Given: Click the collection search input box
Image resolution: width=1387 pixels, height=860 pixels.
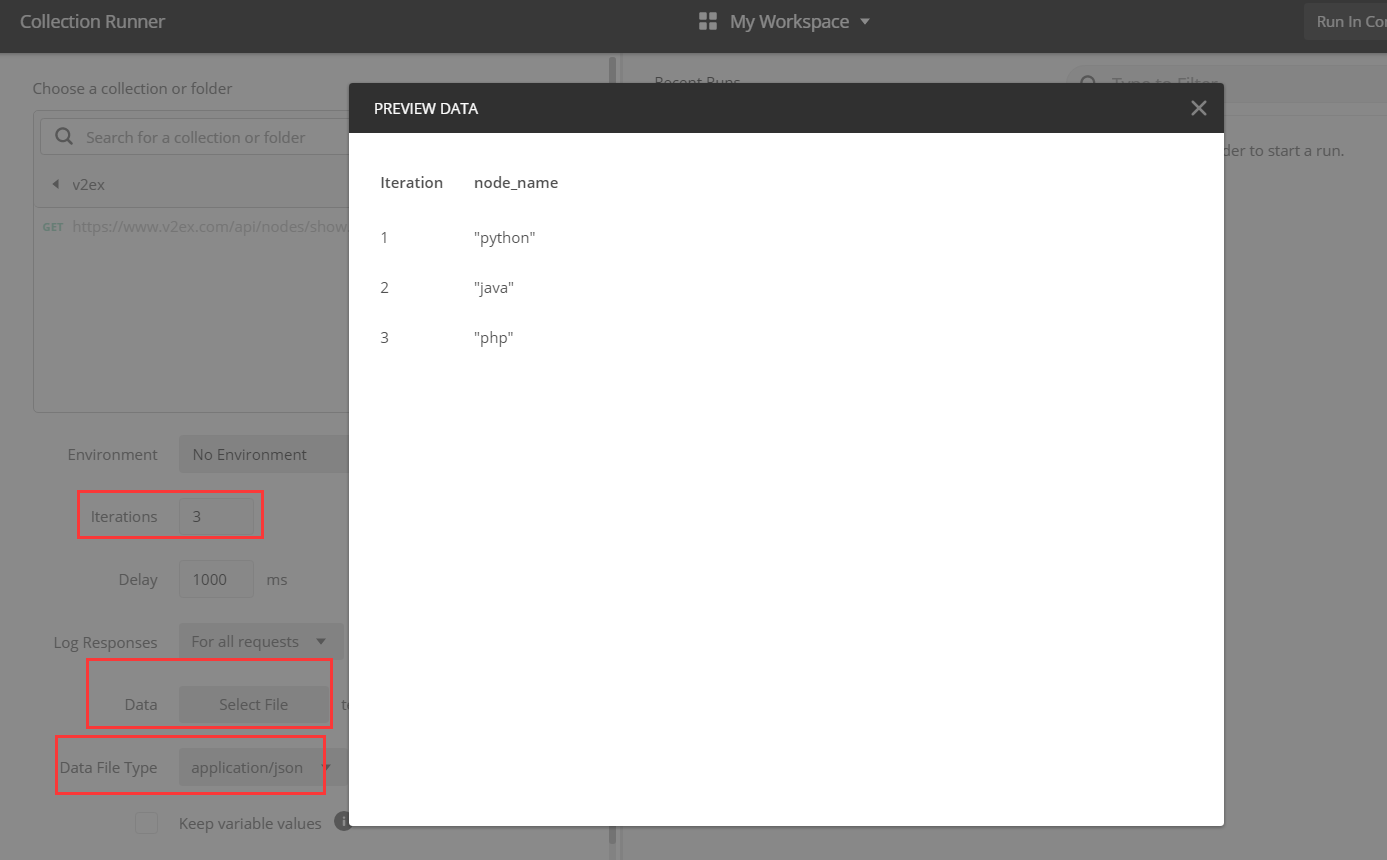Looking at the screenshot, I should pos(200,135).
